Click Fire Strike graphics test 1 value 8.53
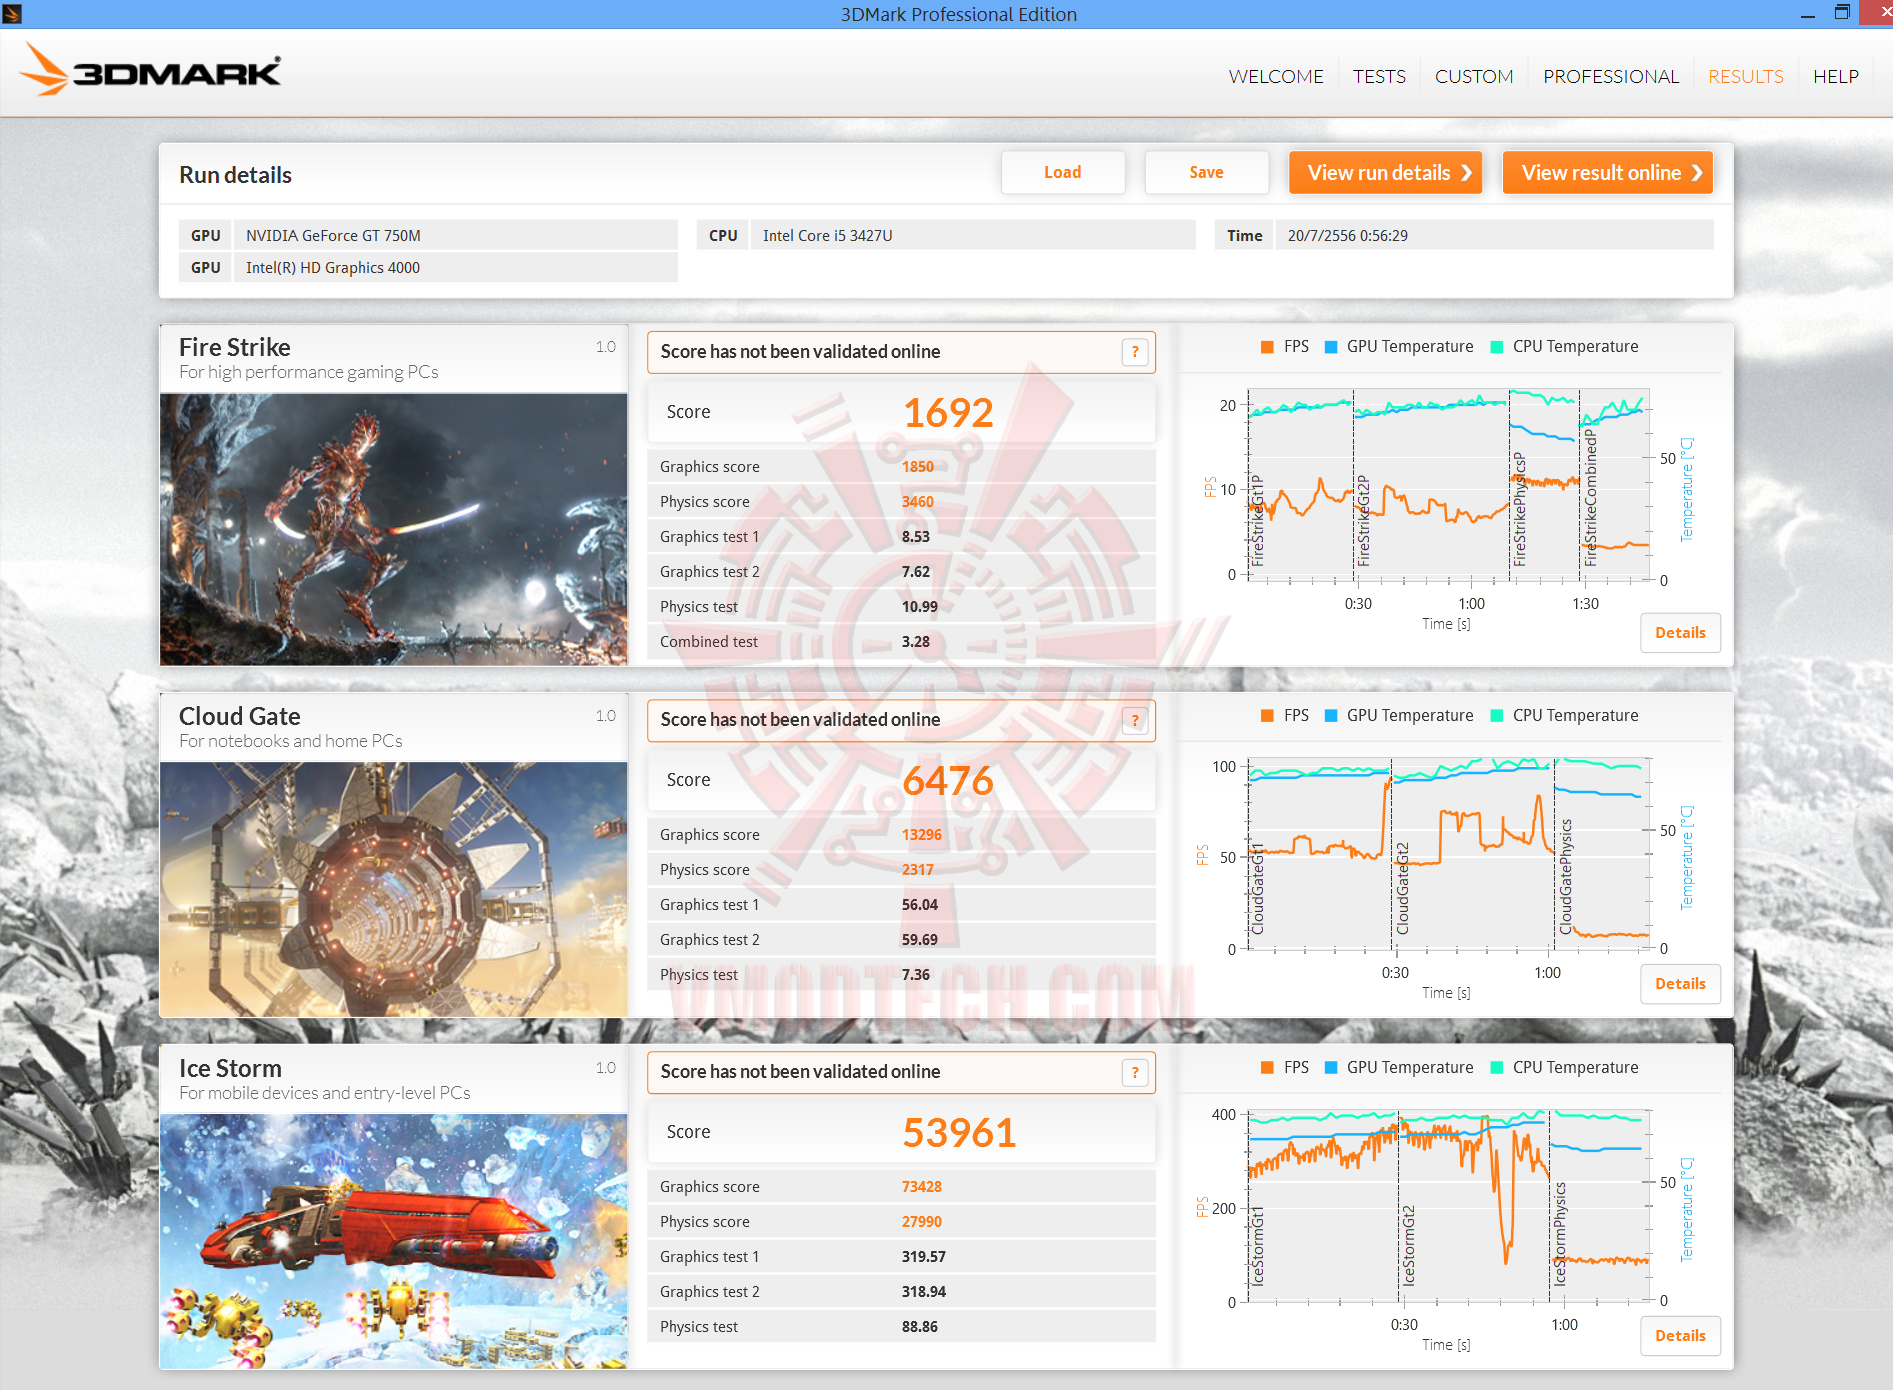The height and width of the screenshot is (1390, 1893). pos(916,537)
